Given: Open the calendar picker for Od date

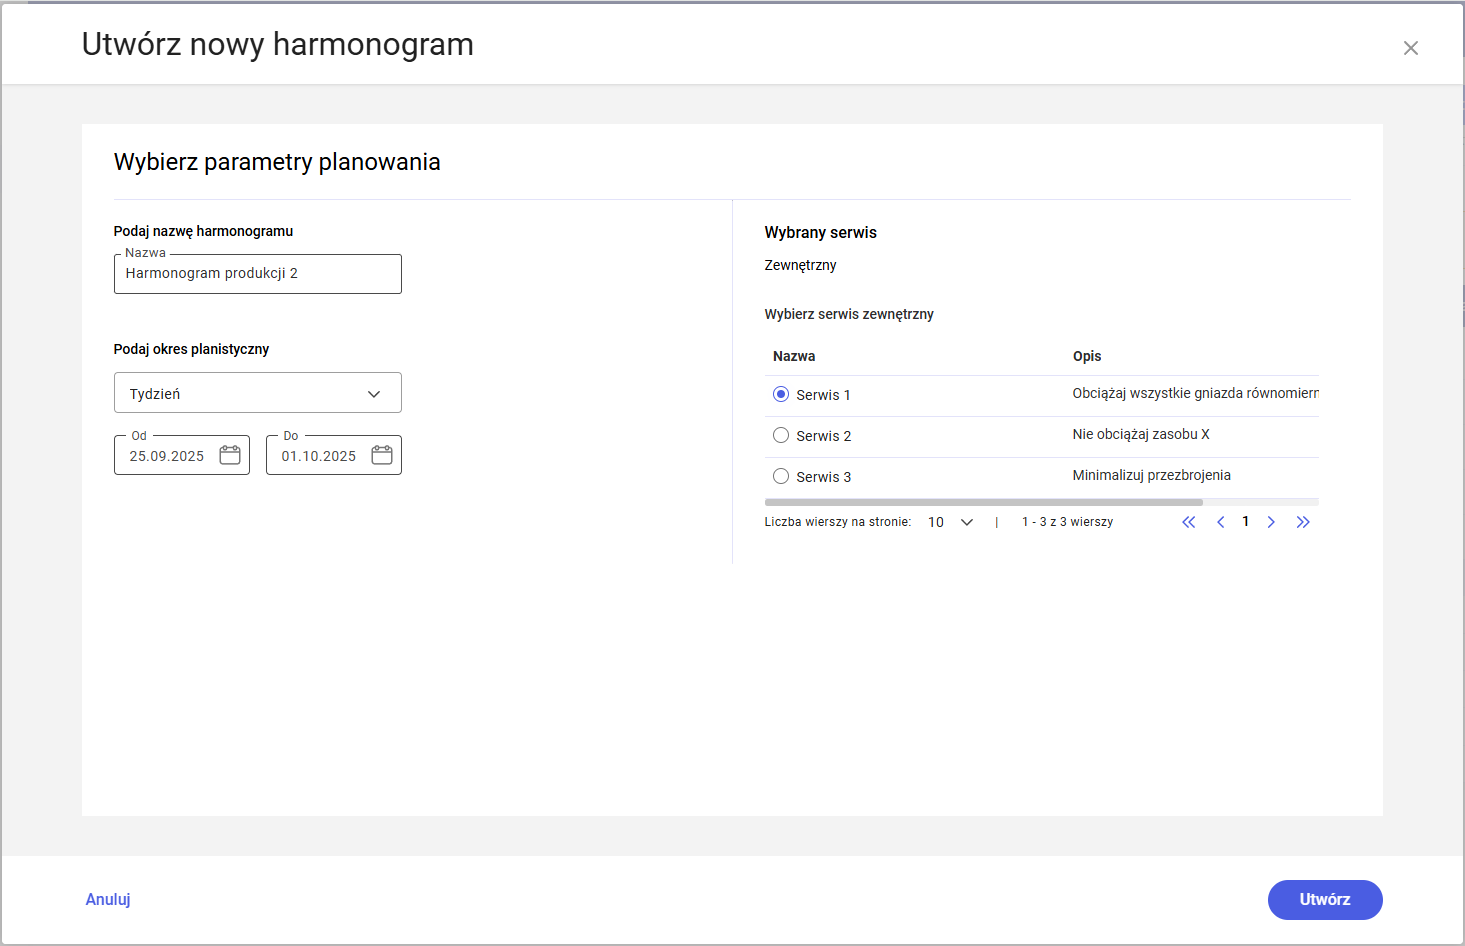Looking at the screenshot, I should pyautogui.click(x=230, y=455).
